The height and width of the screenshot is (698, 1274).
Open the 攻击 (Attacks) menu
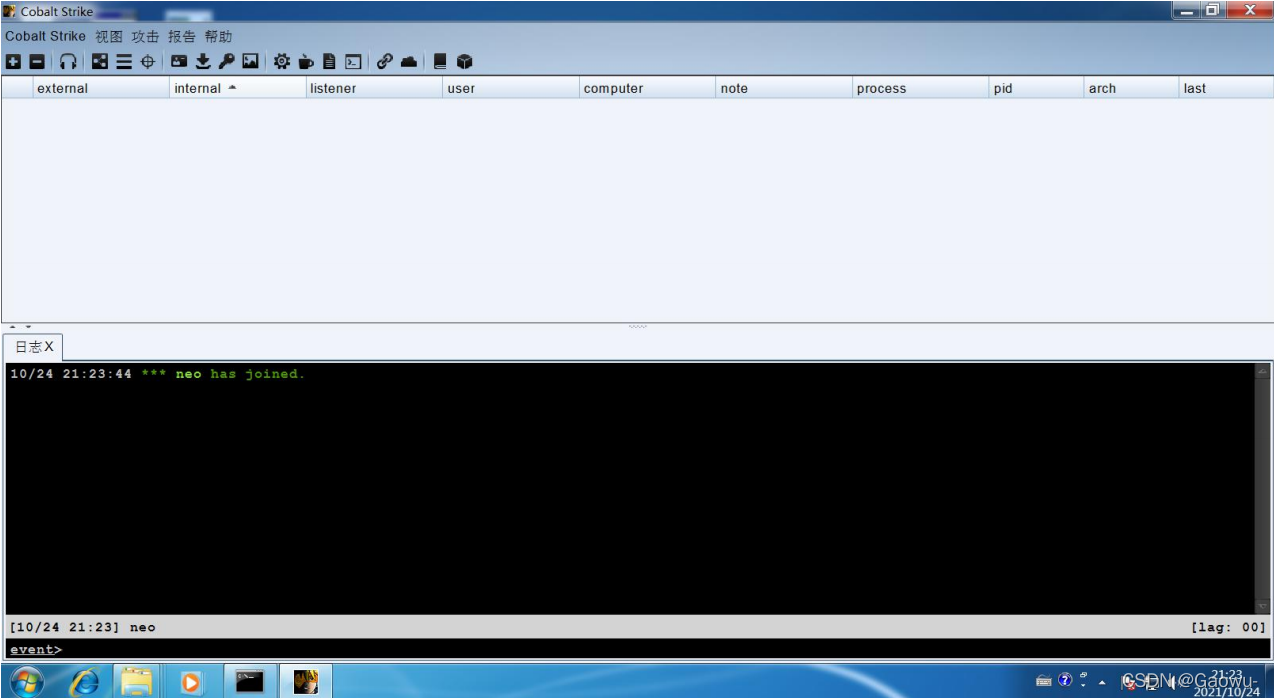(x=146, y=36)
